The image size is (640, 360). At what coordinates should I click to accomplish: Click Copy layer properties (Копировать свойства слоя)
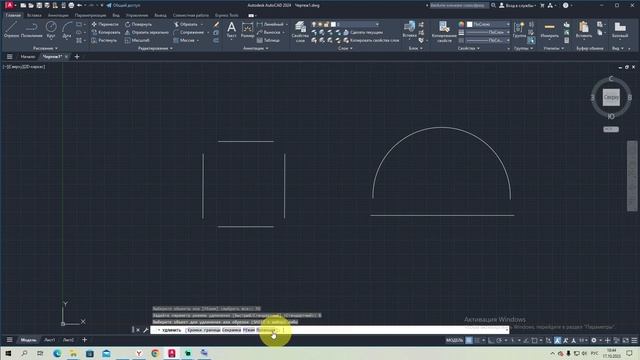[x=371, y=40]
